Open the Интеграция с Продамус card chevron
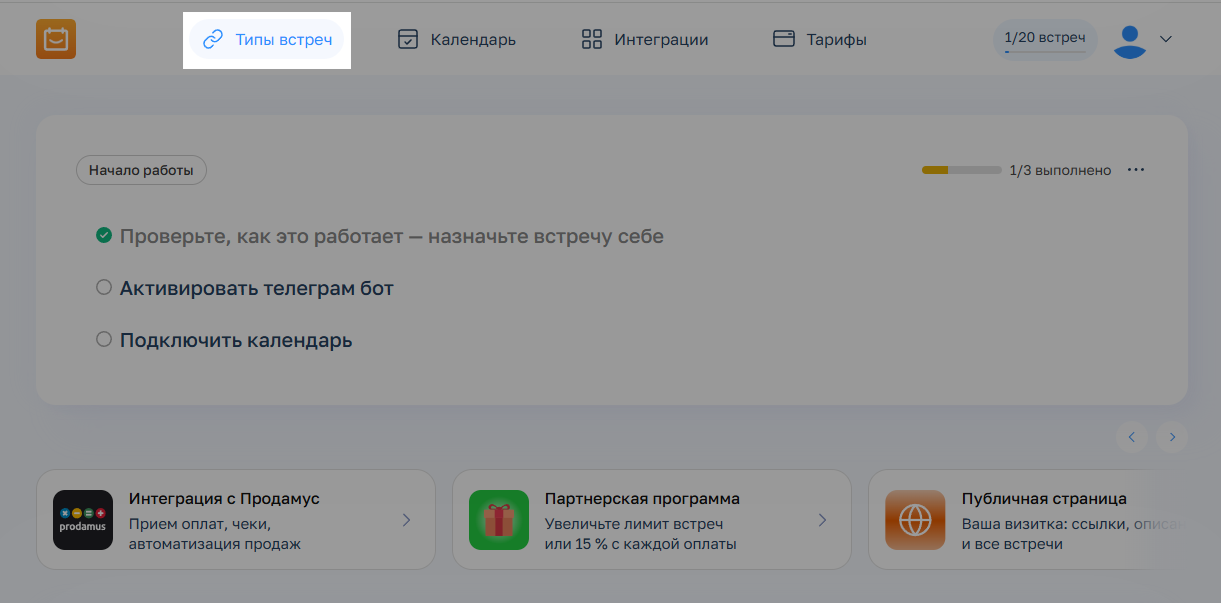Image resolution: width=1221 pixels, height=603 pixels. 406,520
